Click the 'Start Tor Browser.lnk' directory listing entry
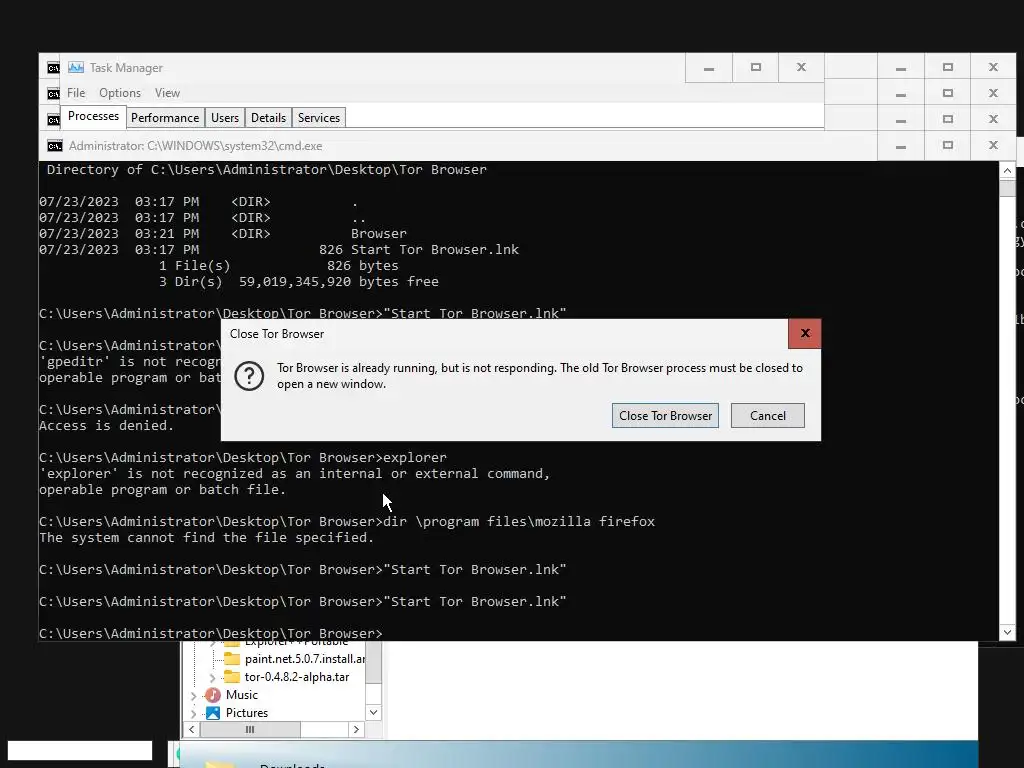 pos(434,249)
